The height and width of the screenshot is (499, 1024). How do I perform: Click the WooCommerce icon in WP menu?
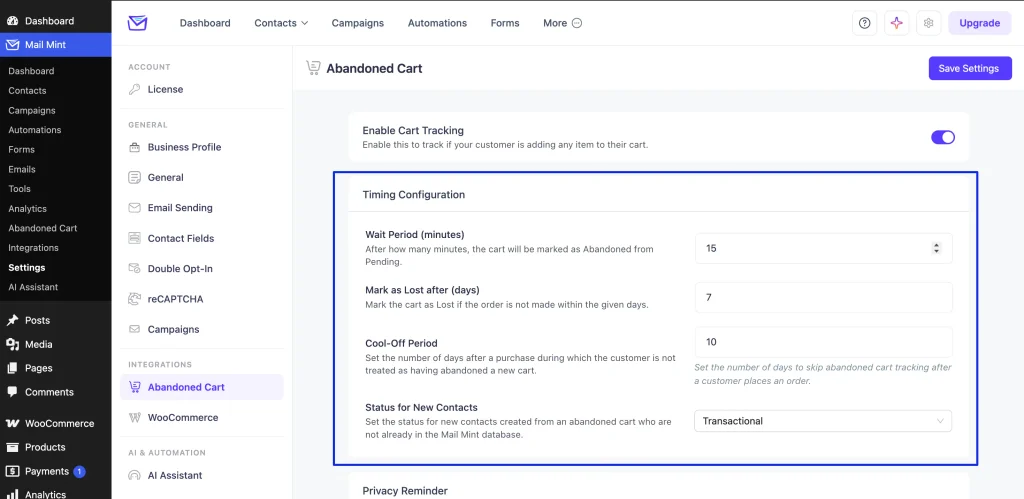(12, 423)
